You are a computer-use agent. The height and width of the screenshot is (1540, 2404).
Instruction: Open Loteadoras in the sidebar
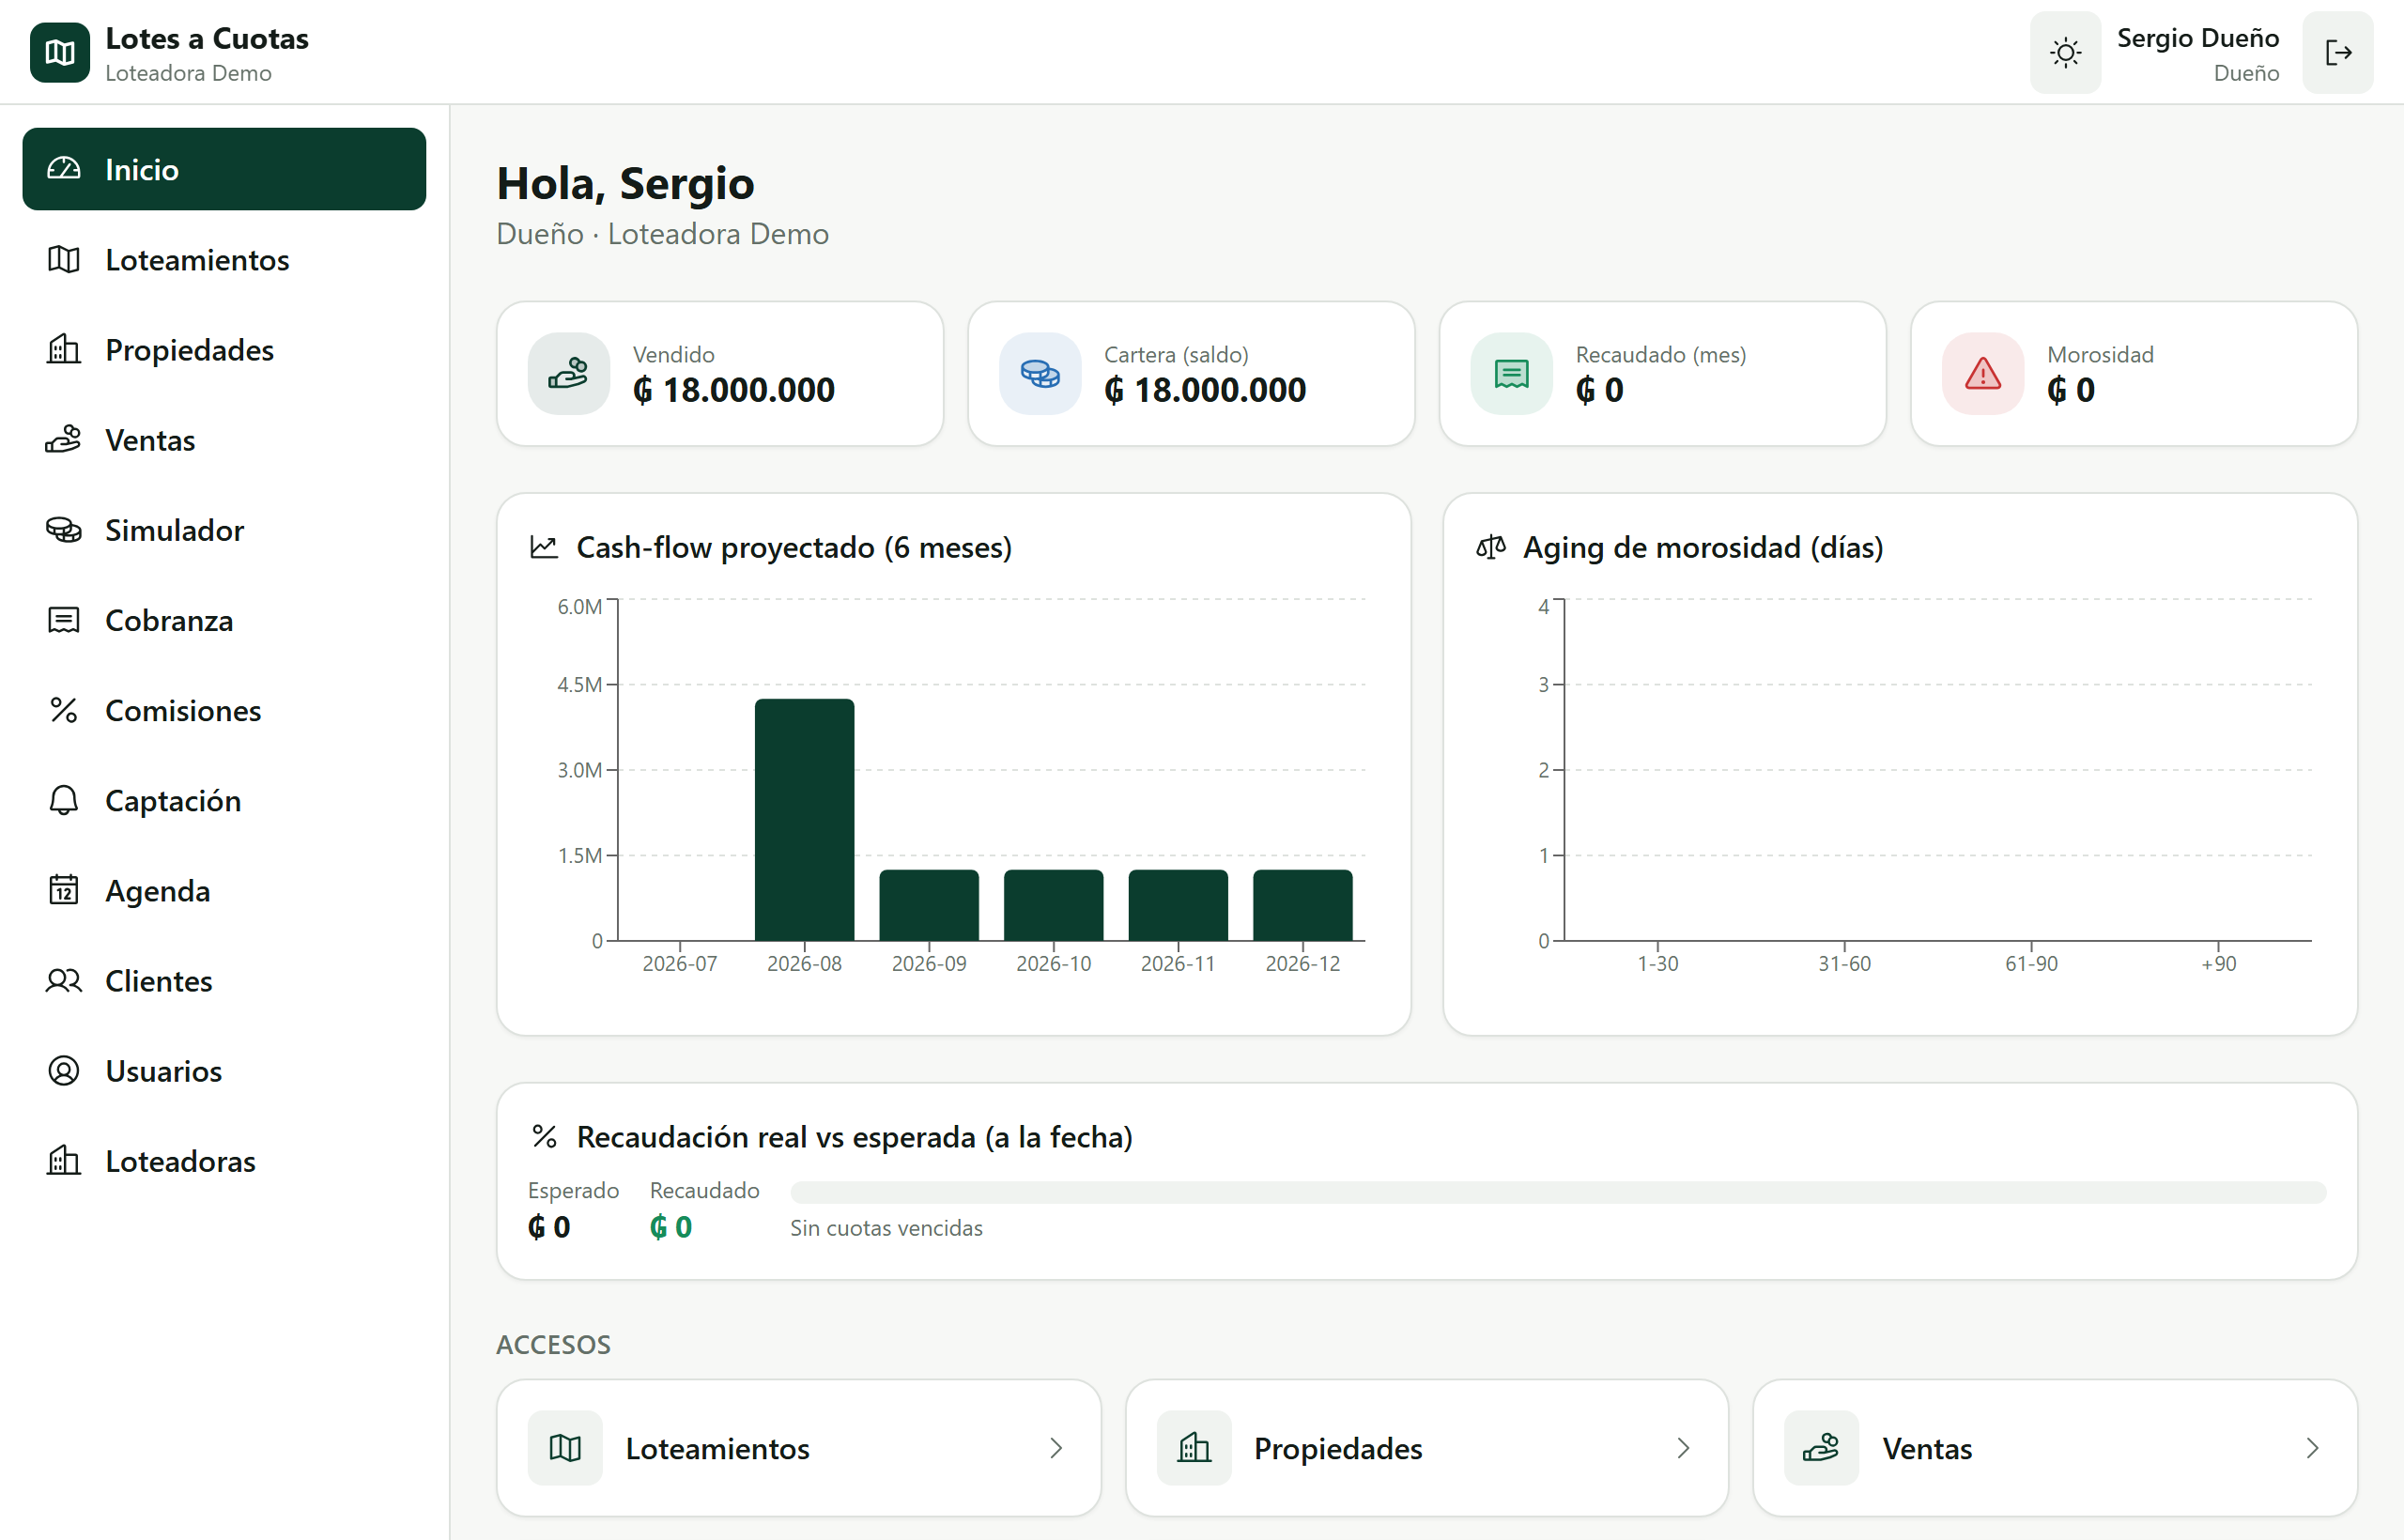click(x=224, y=1161)
